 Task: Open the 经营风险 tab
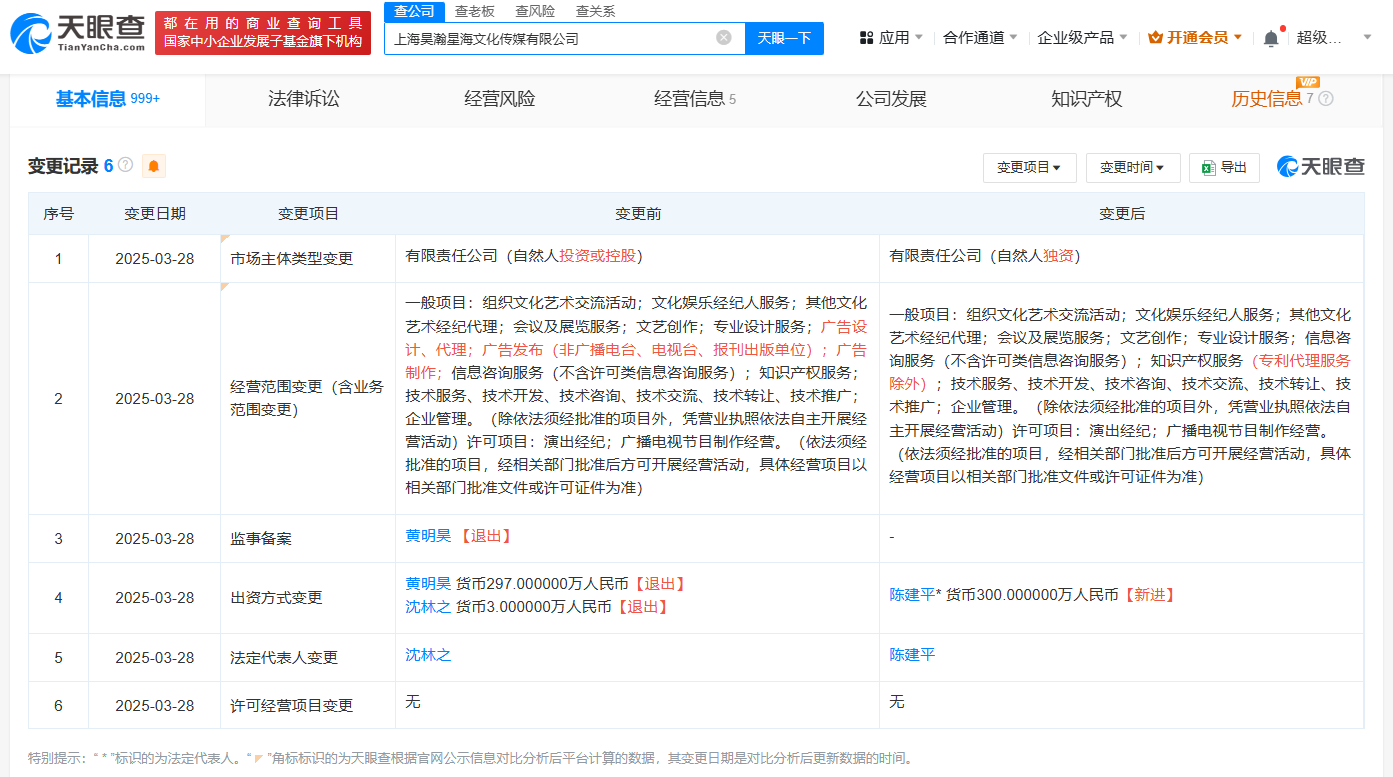(500, 99)
